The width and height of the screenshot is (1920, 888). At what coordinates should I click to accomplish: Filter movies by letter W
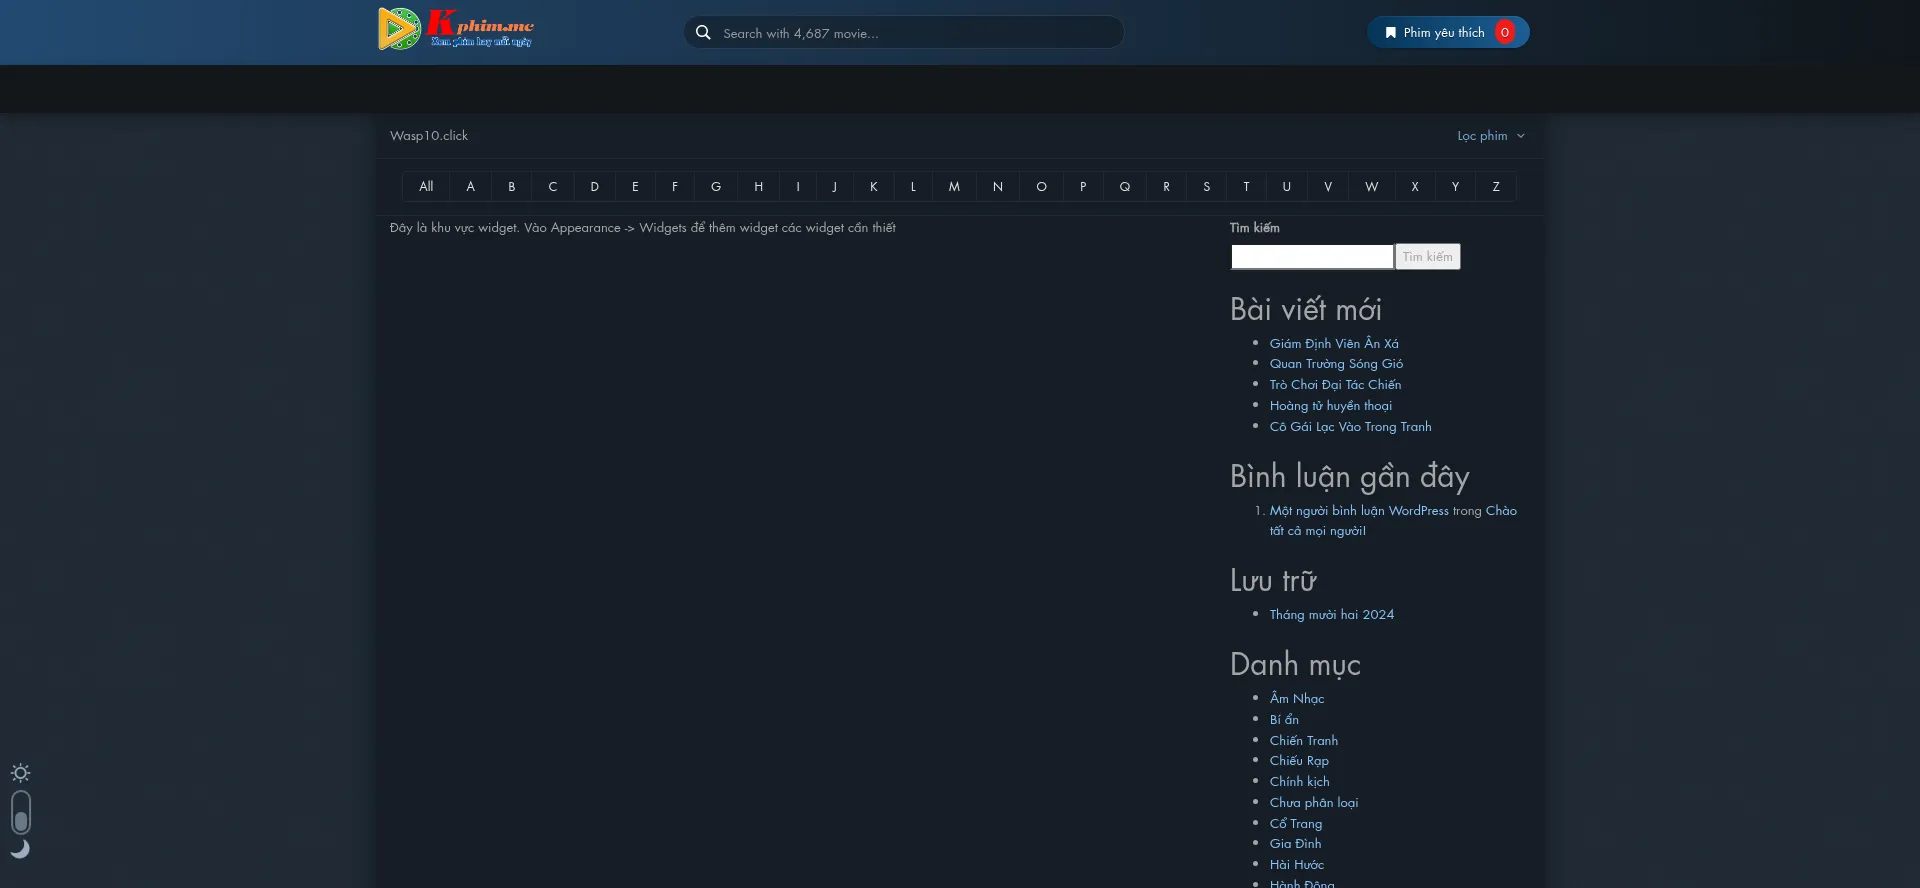pyautogui.click(x=1372, y=187)
